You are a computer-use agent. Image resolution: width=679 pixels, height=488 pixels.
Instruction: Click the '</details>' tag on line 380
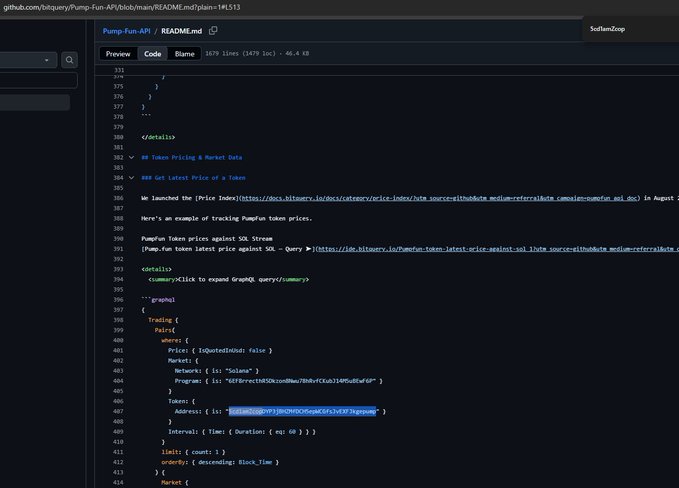tap(158, 137)
